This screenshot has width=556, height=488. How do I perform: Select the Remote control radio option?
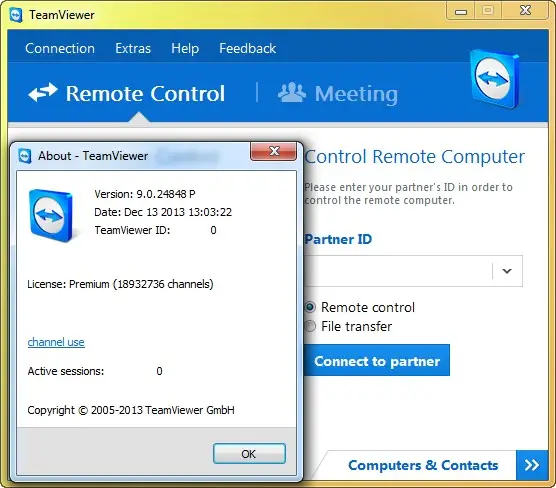pyautogui.click(x=310, y=307)
